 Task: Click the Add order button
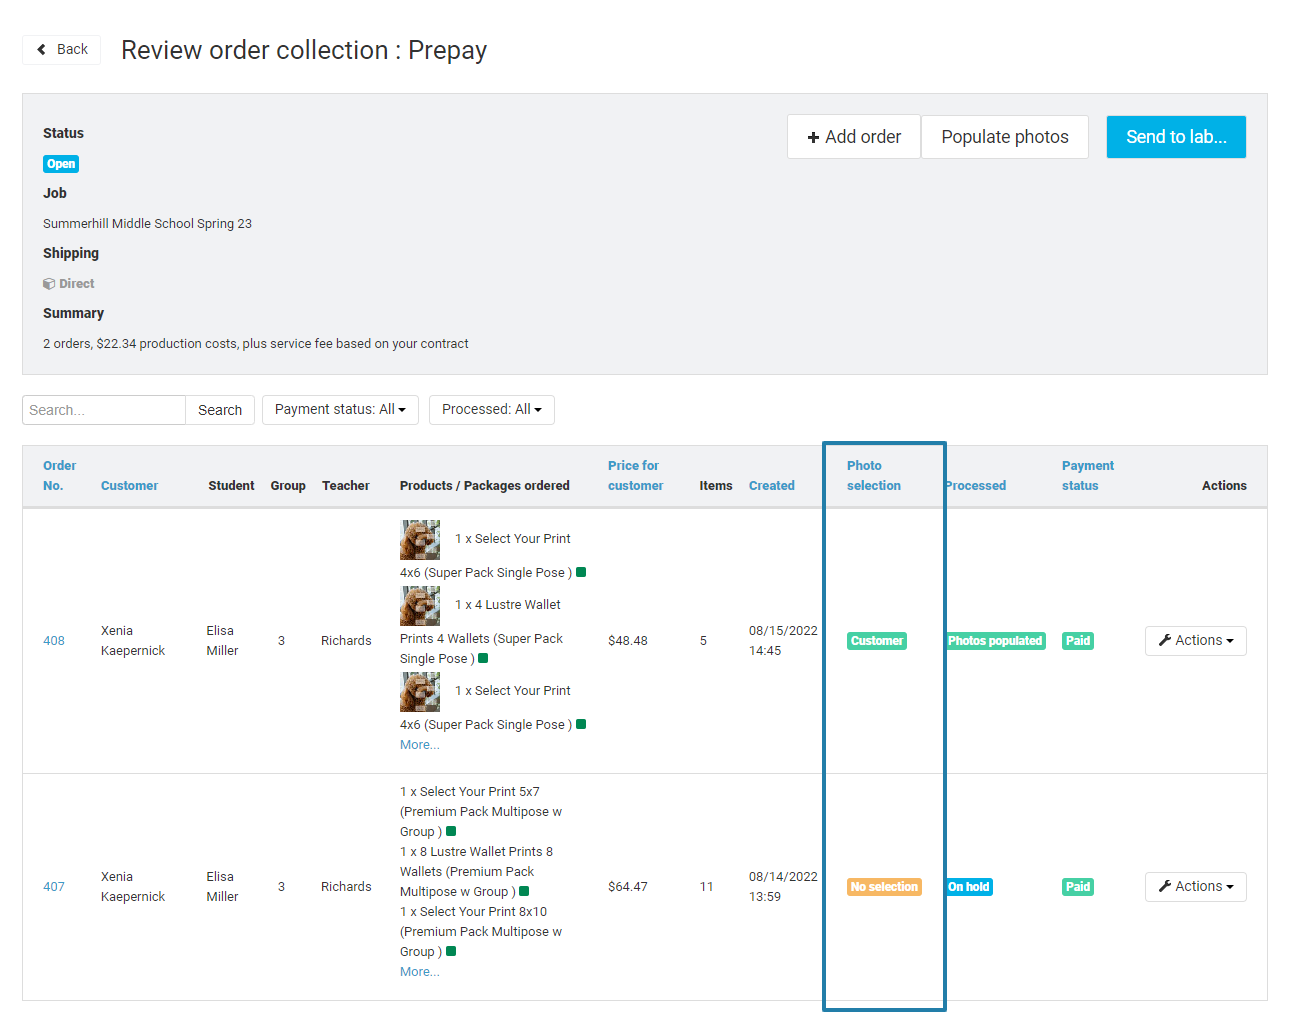[x=853, y=137]
